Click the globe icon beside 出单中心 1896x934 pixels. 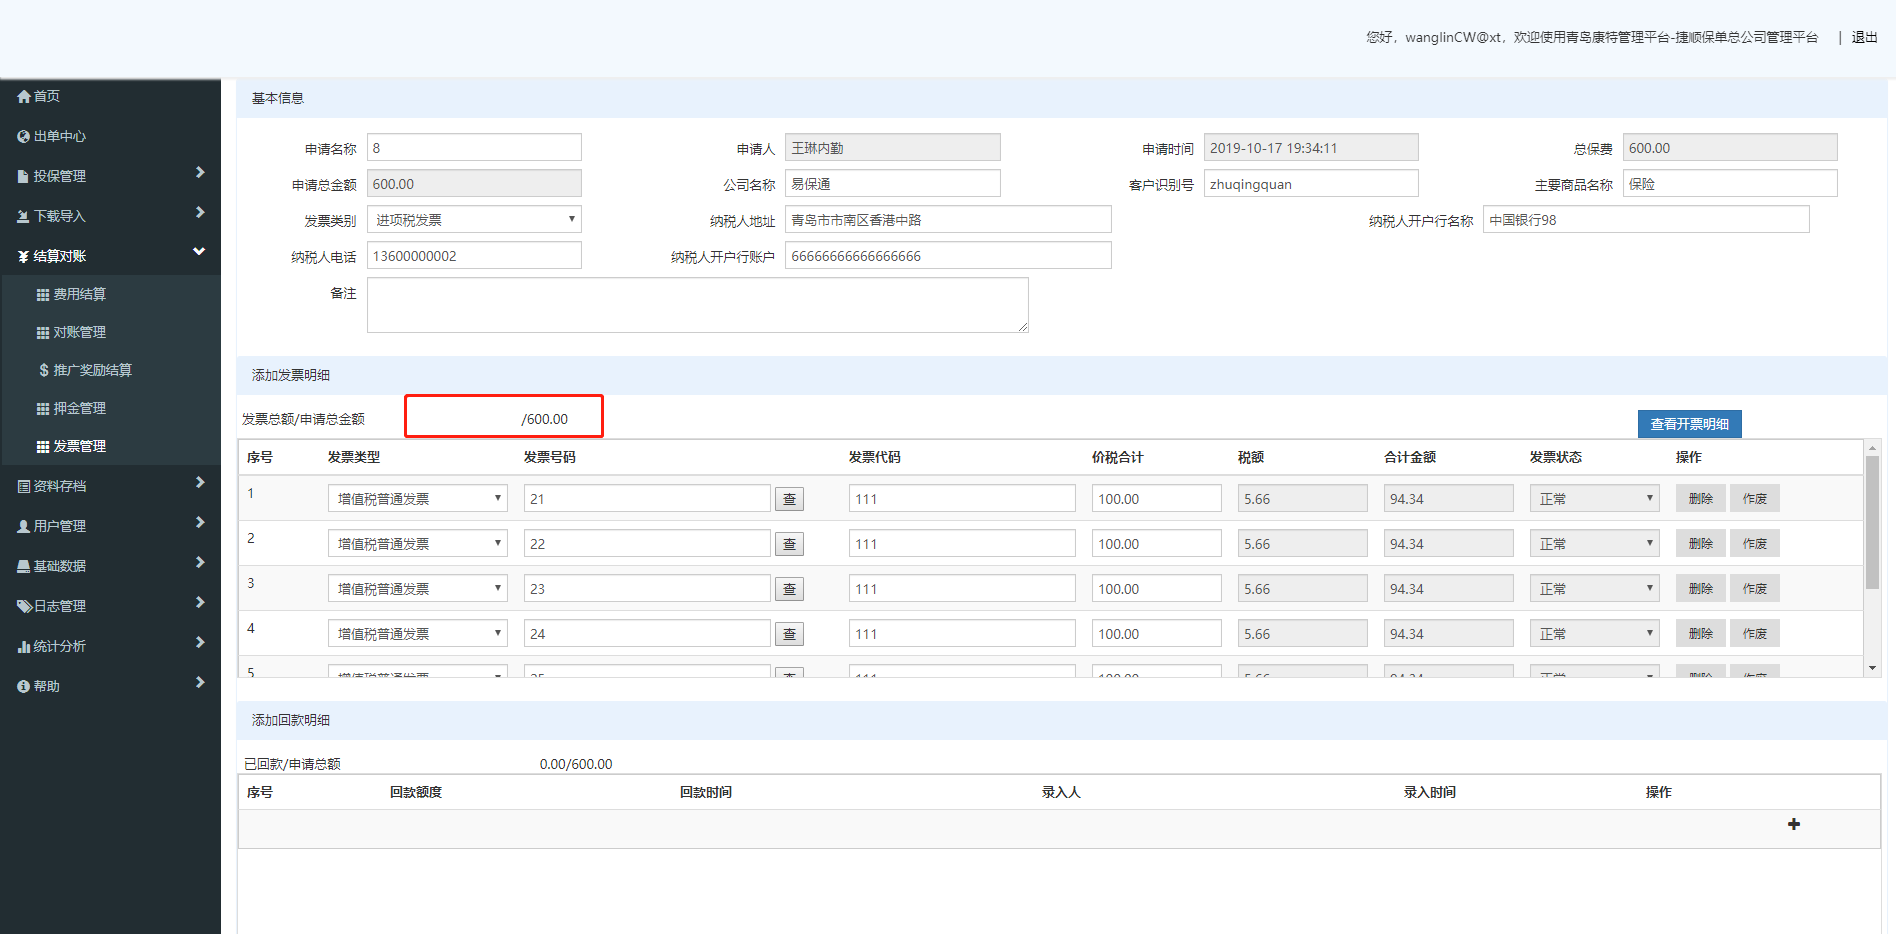pos(24,137)
